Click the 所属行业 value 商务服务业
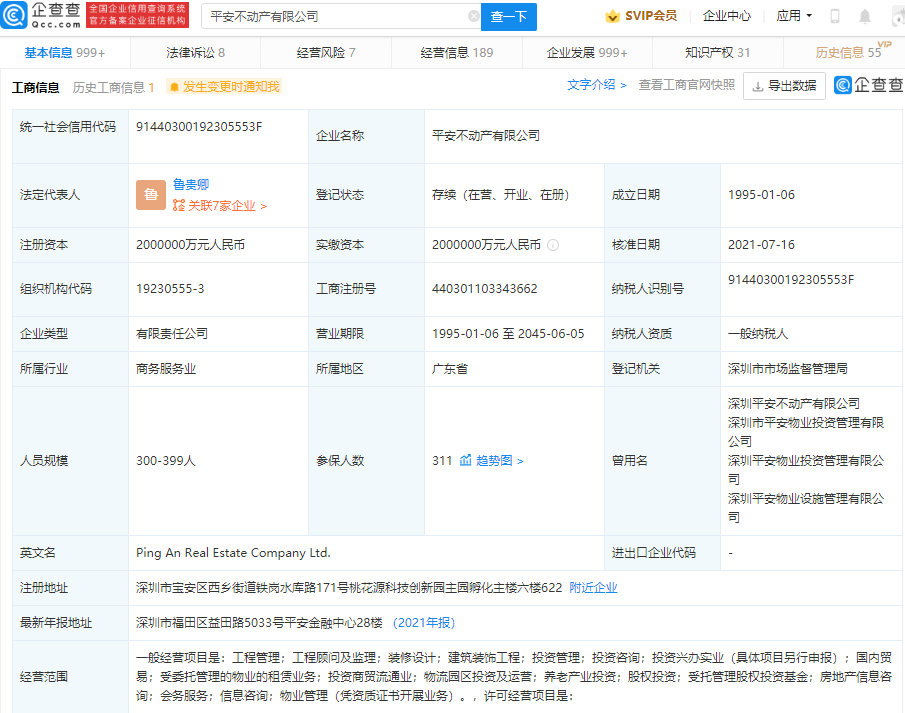This screenshot has height=713, width=905. click(166, 368)
